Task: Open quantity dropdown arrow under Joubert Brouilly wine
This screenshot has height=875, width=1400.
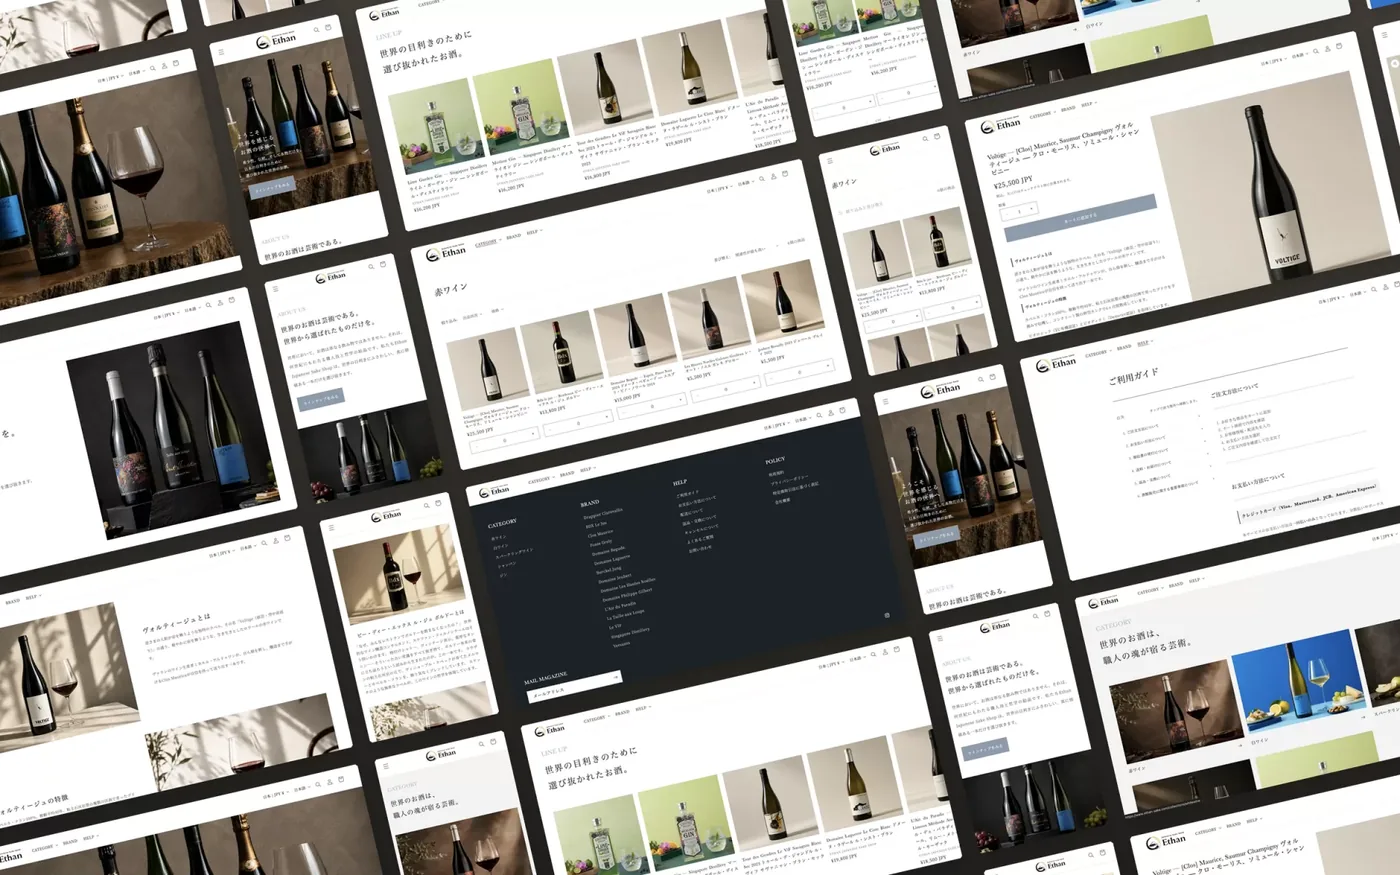Action: (828, 365)
